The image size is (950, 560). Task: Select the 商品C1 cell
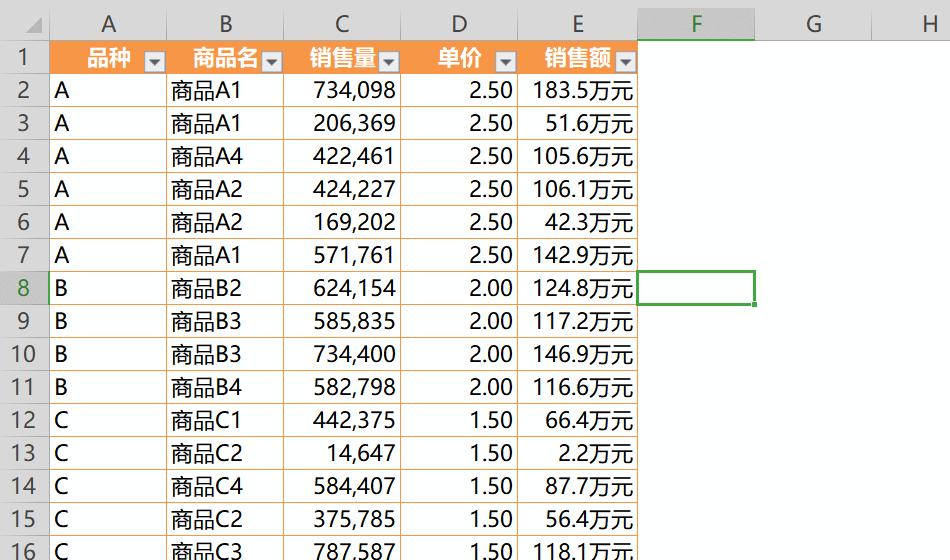tap(225, 420)
